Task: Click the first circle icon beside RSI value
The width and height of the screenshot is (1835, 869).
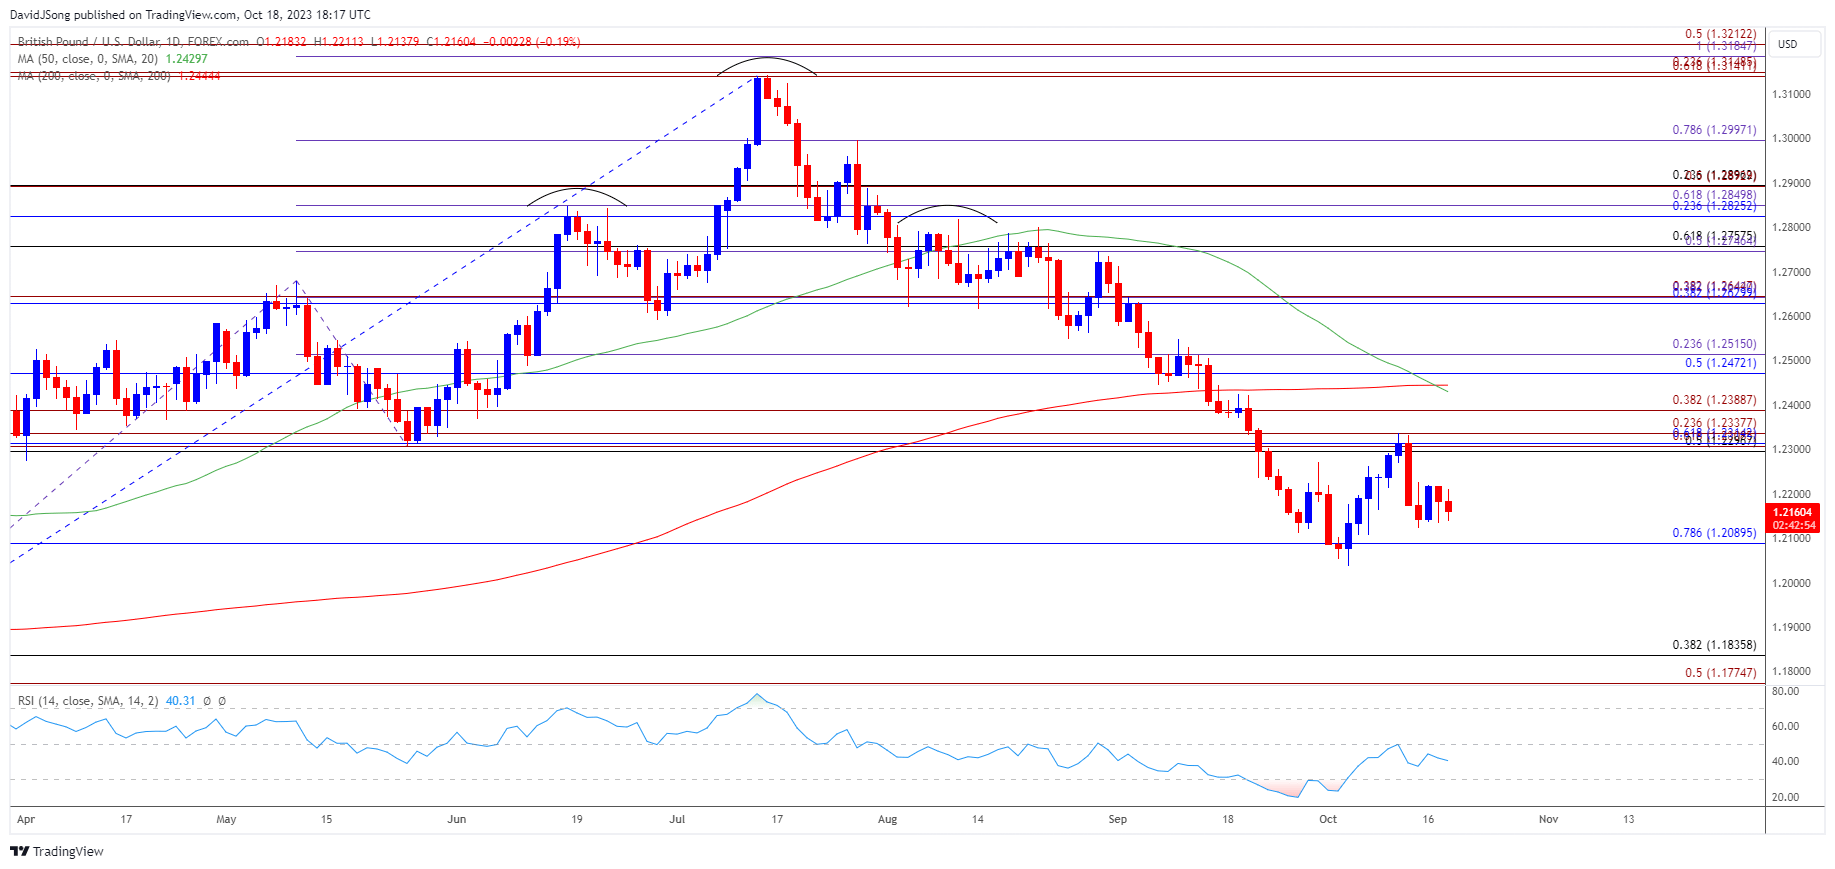Action: pos(207,701)
